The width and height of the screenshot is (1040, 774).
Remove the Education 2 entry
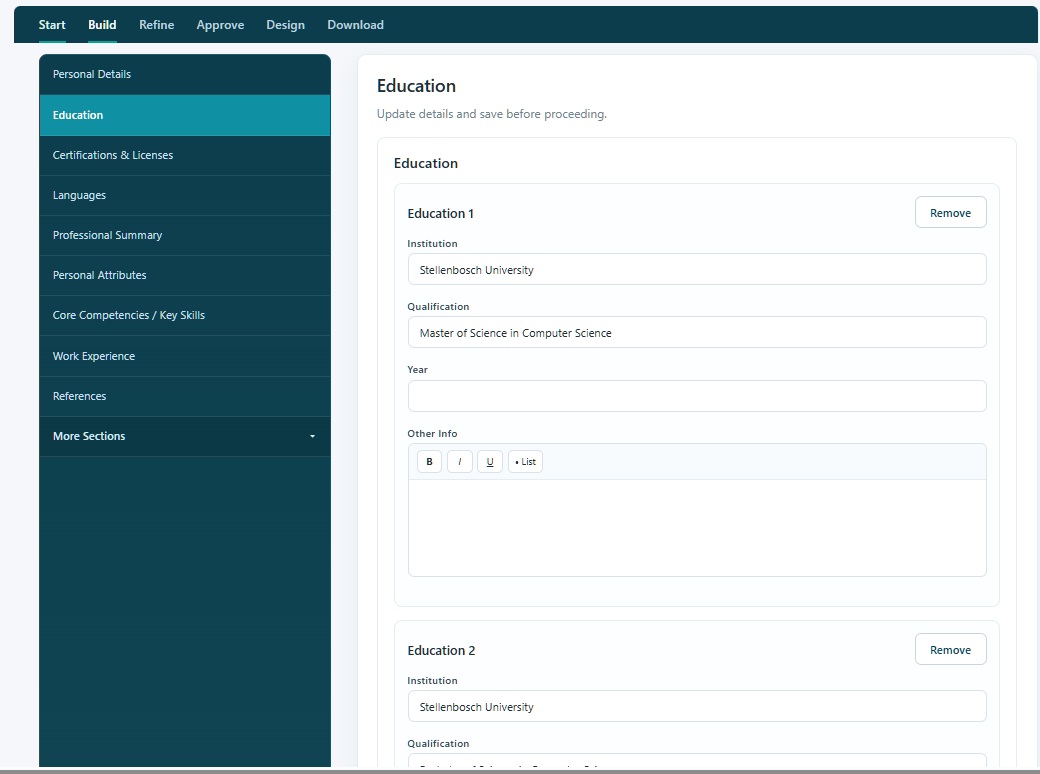click(x=950, y=649)
